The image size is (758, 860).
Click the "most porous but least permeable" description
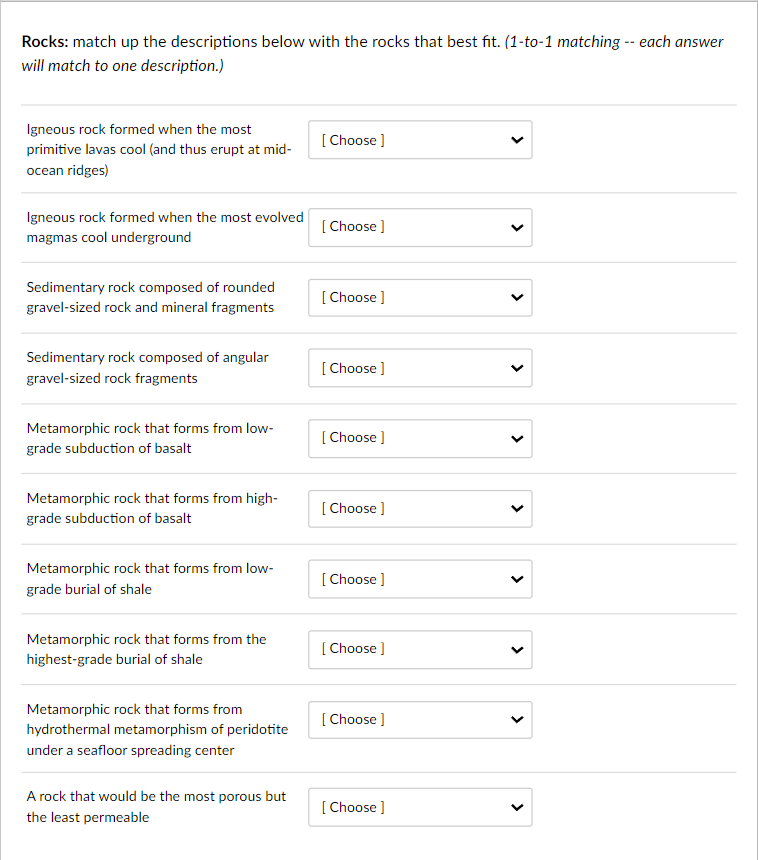point(155,807)
